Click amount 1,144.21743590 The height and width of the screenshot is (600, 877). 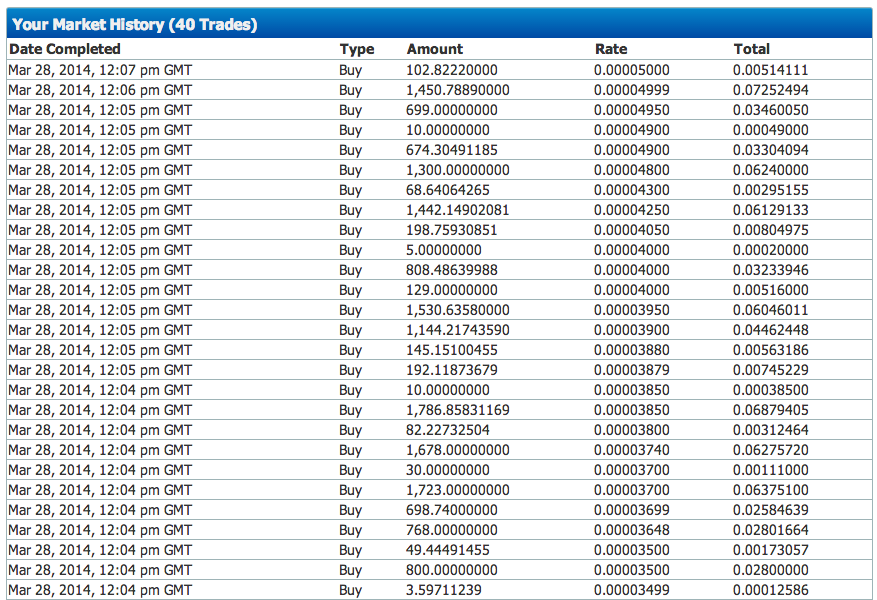point(458,330)
